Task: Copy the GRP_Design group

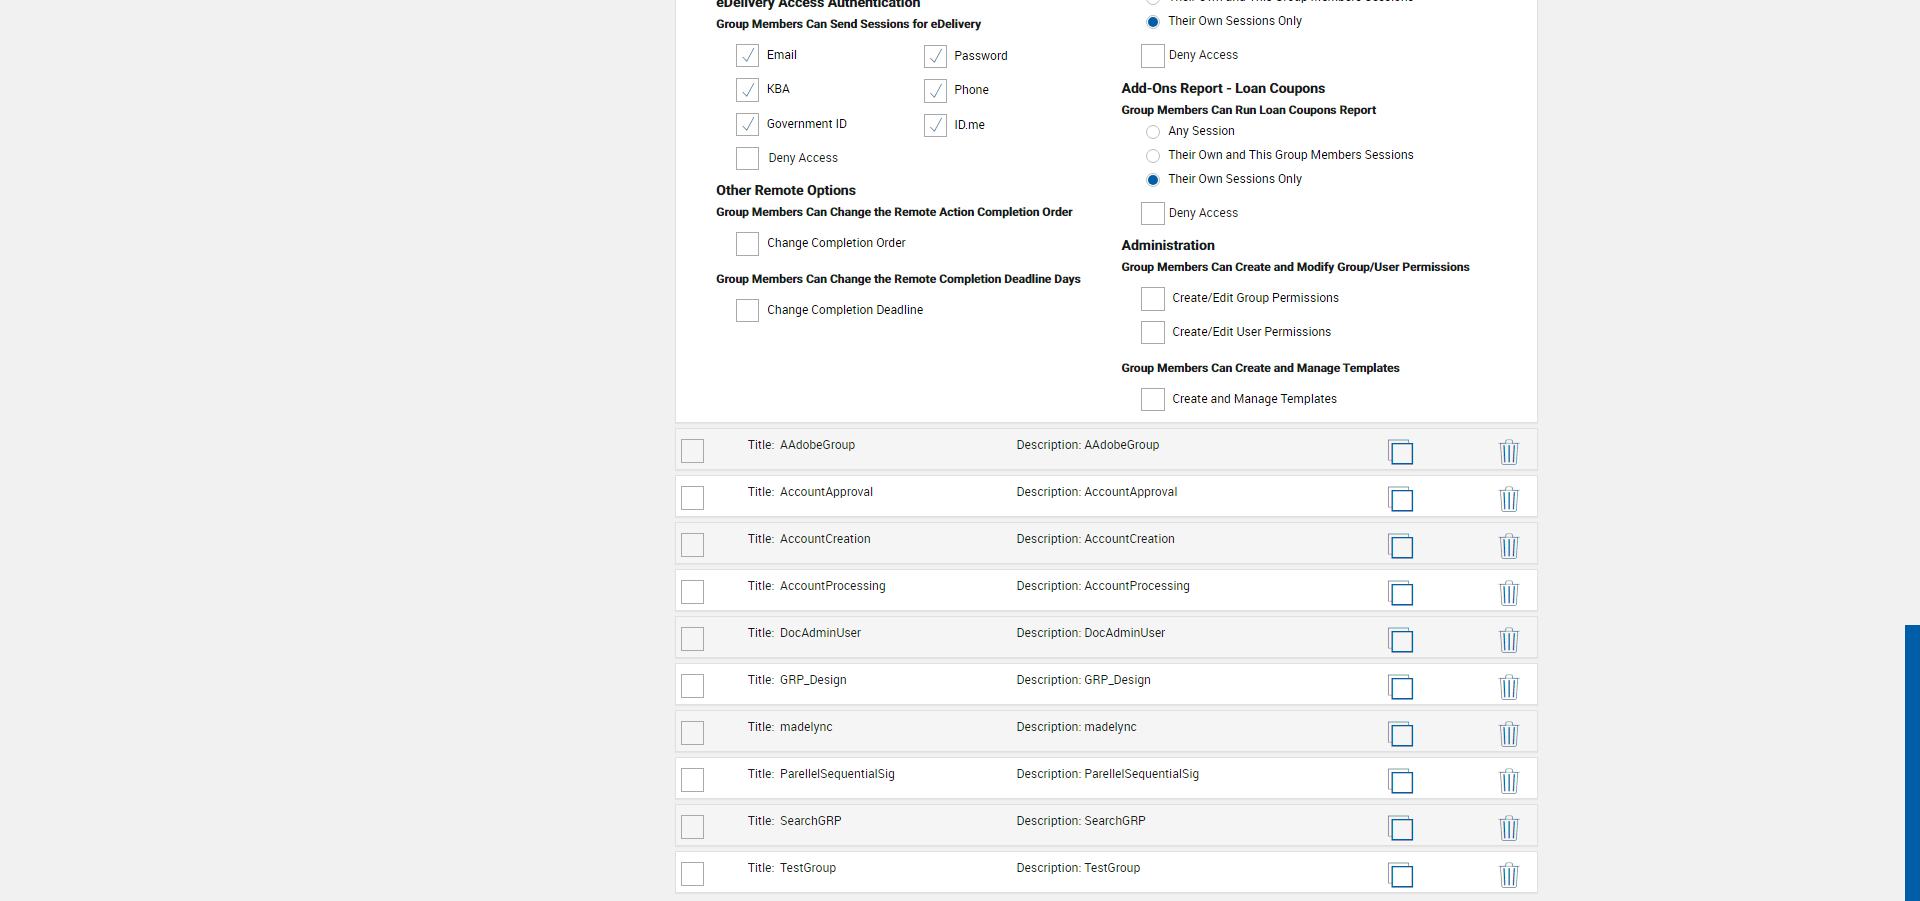Action: 1401,687
